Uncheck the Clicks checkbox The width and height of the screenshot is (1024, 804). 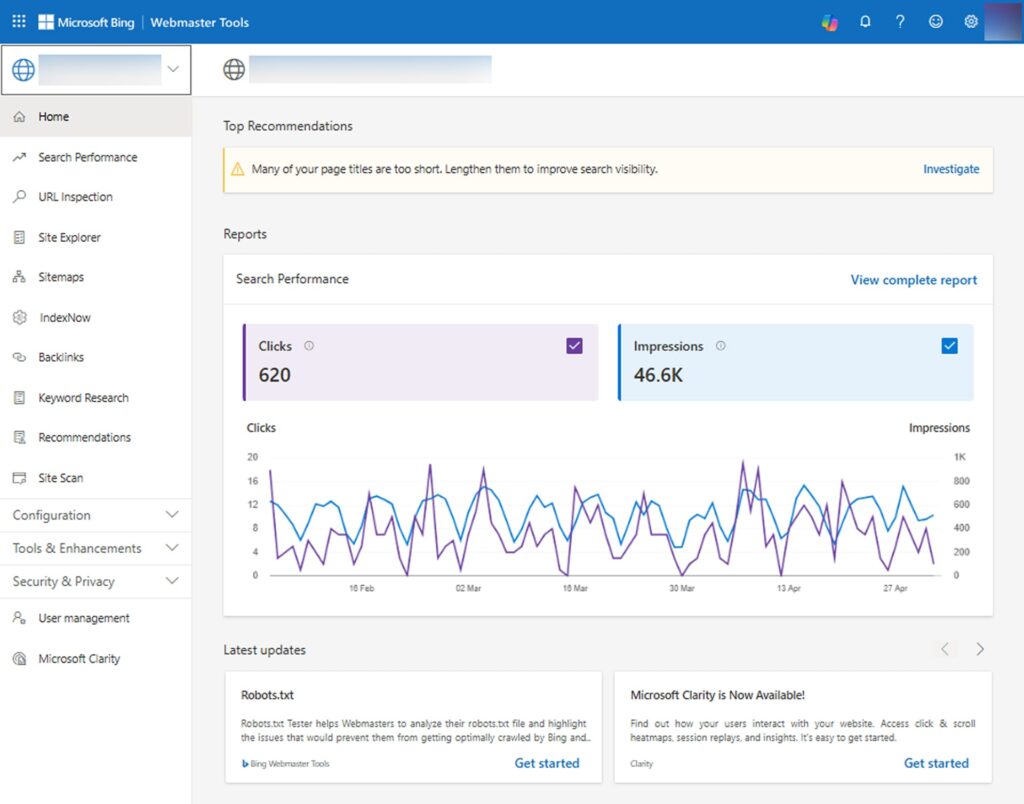tap(574, 346)
